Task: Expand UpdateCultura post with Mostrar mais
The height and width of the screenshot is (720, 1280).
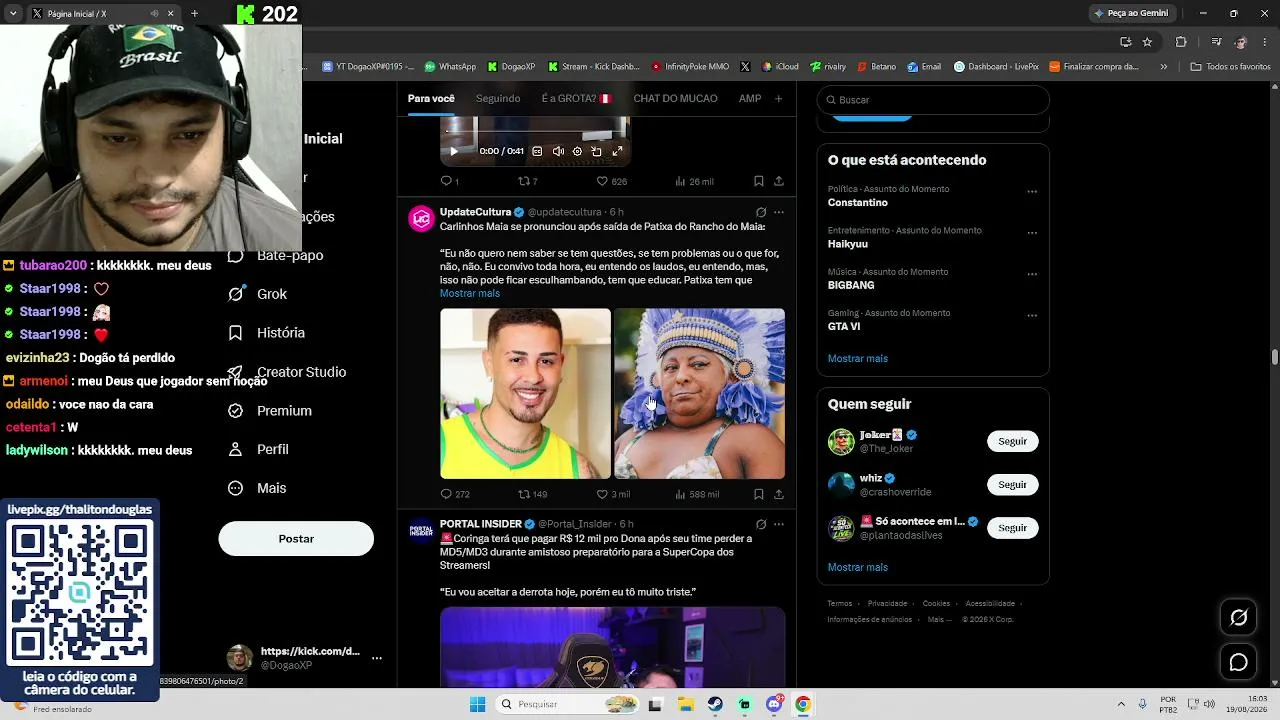Action: pos(470,293)
